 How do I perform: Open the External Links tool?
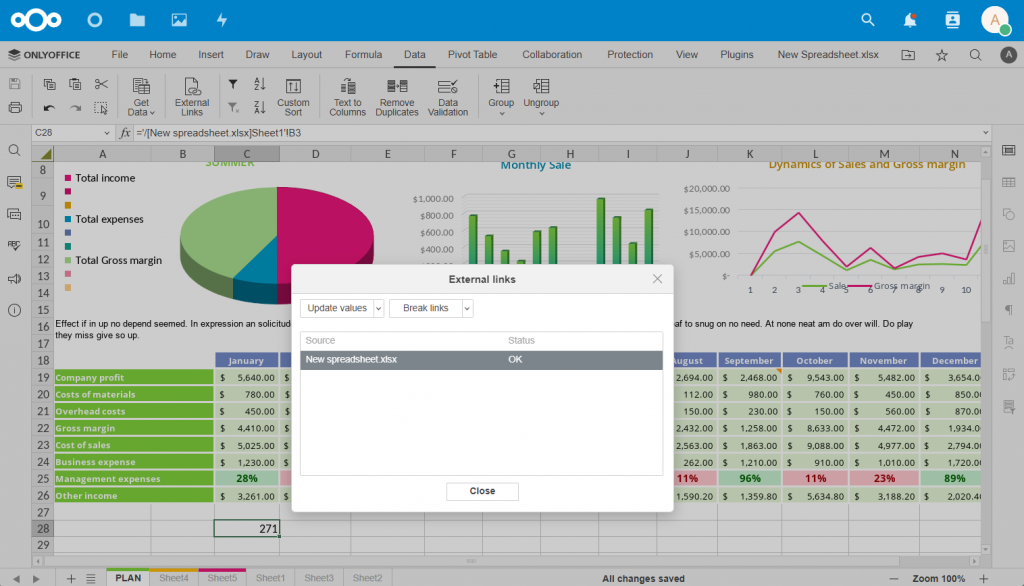coord(191,95)
